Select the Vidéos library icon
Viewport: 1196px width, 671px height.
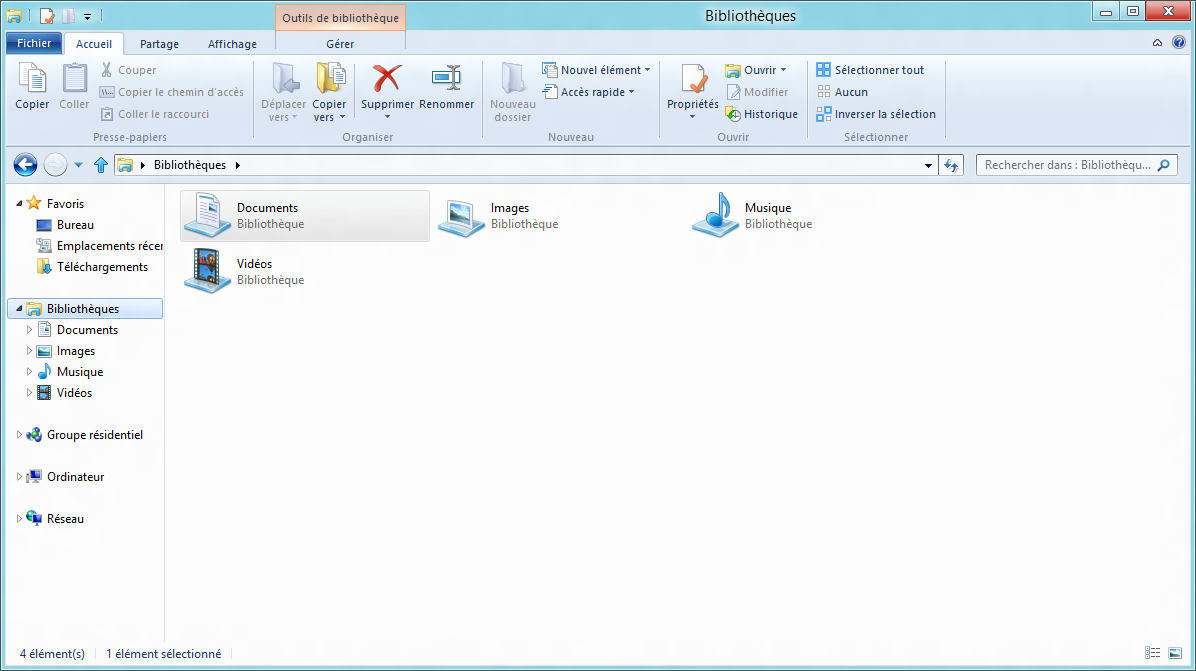pos(207,271)
